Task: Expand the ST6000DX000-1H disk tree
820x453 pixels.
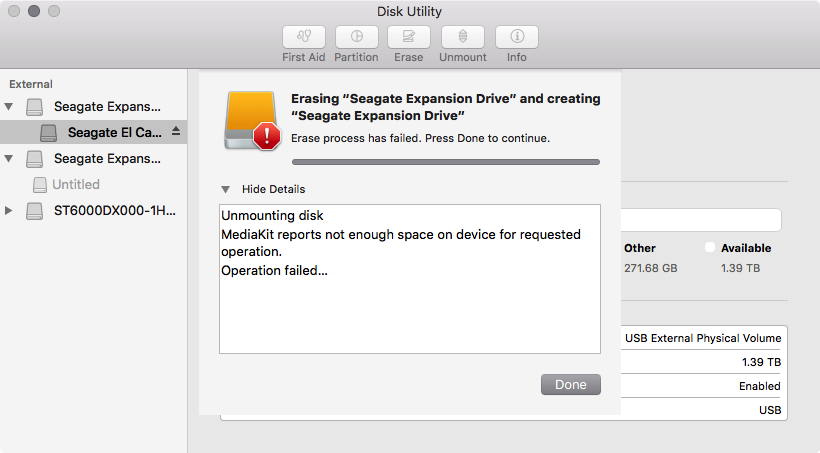Action: click(10, 211)
